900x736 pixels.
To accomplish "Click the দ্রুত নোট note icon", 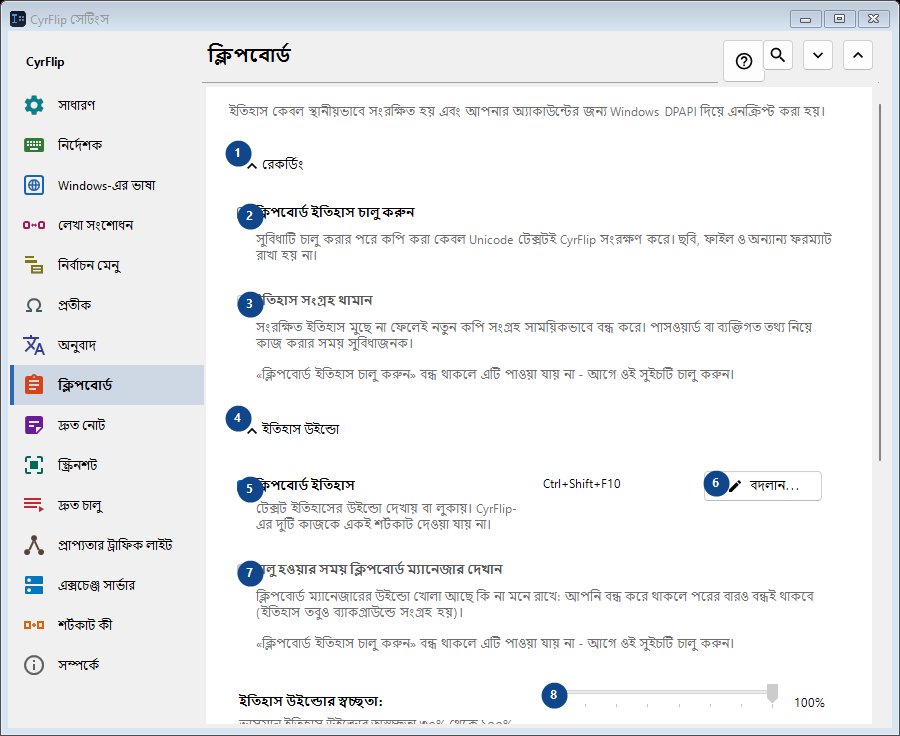I will coord(34,425).
